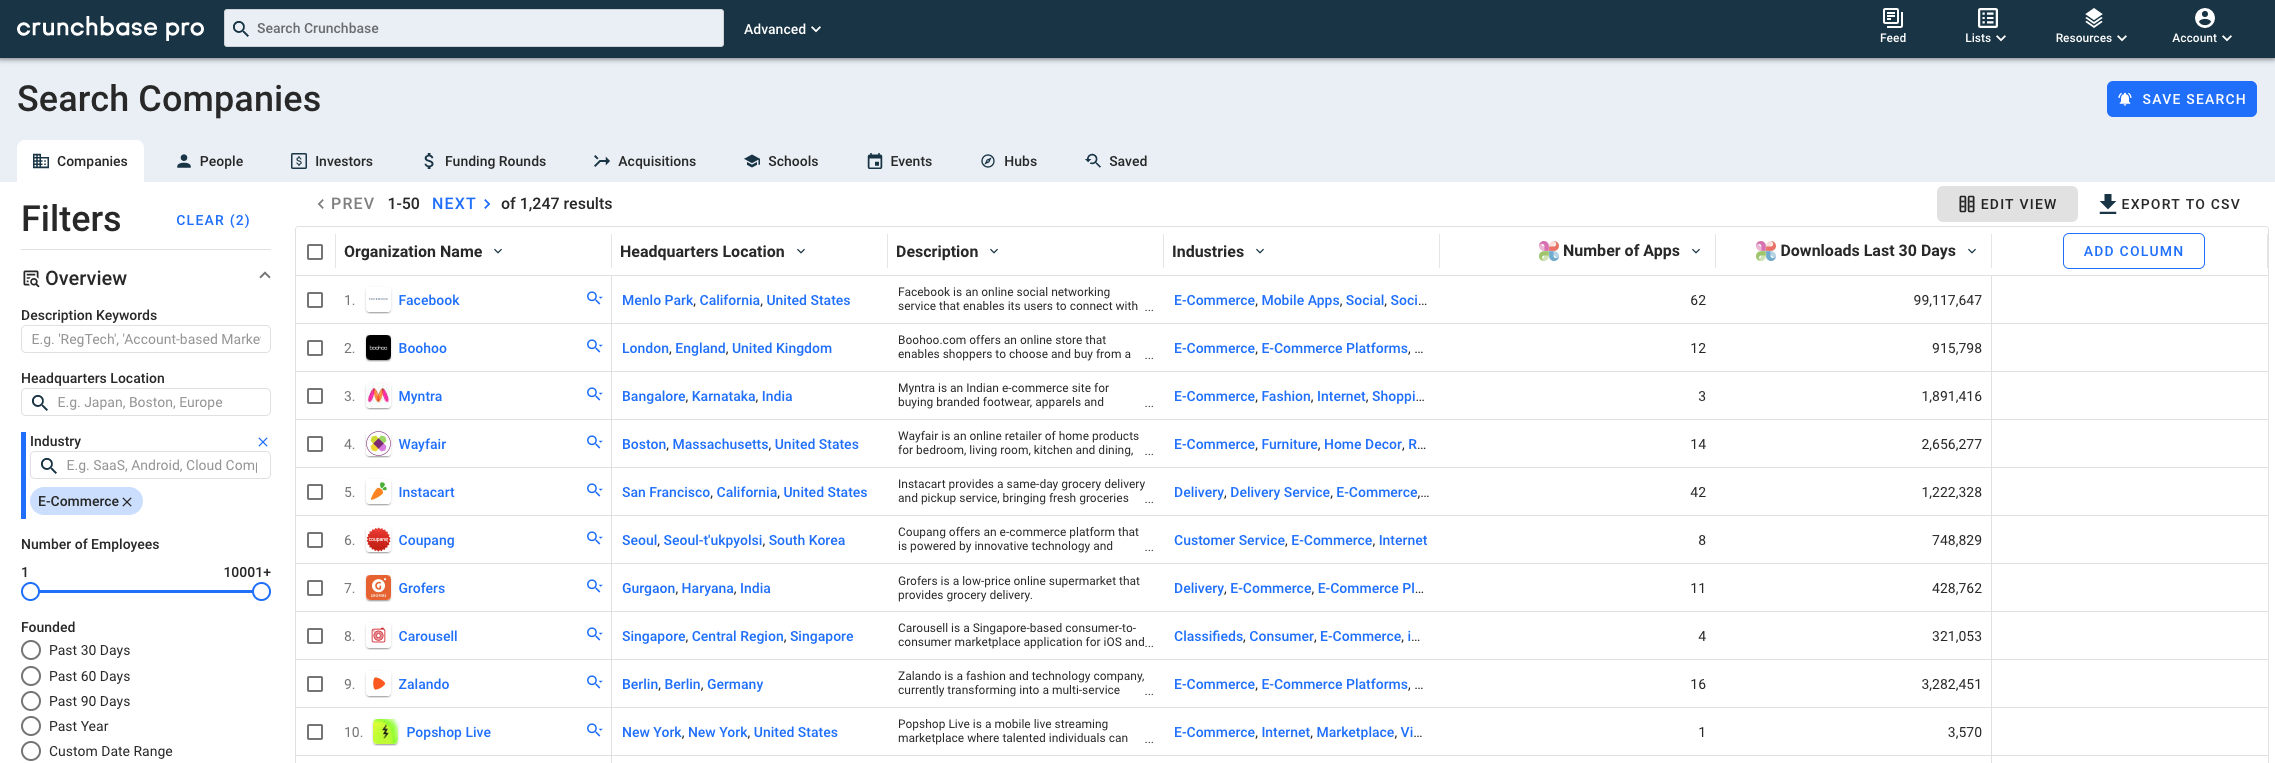Viewport: 2275px width, 763px height.
Task: Toggle the select-all checkbox in table header
Action: pyautogui.click(x=315, y=252)
